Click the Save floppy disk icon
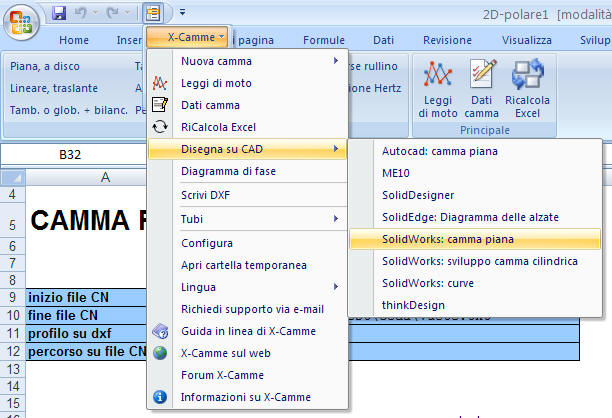Viewport: 612px width, 418px height. tap(59, 13)
